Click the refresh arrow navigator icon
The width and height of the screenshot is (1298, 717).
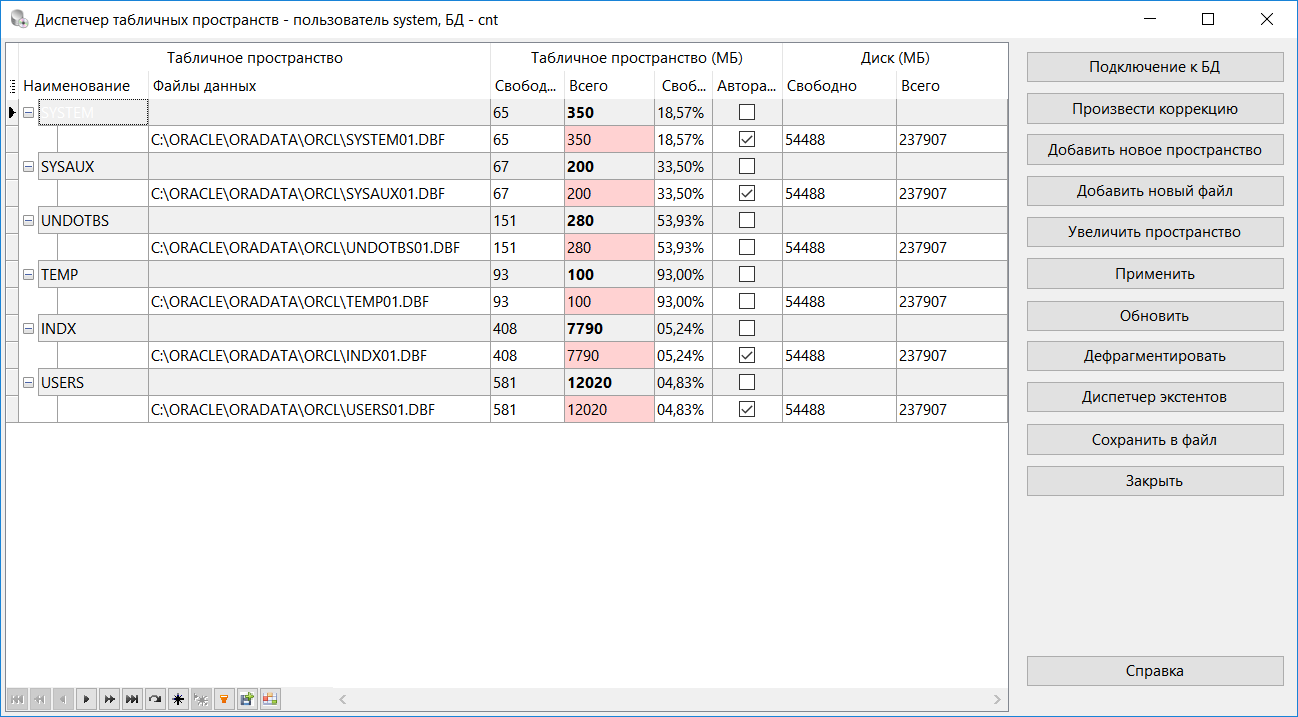pyautogui.click(x=155, y=699)
